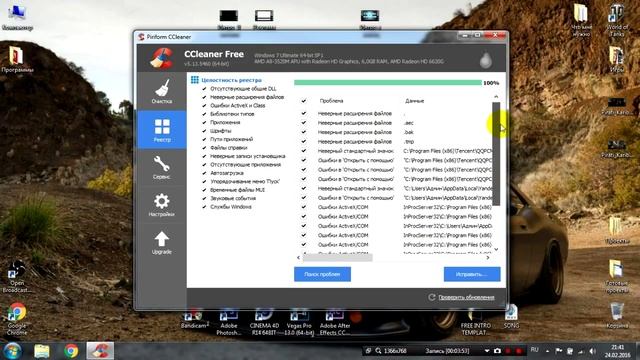Toggle Библиотеки типов checkbox
The height and width of the screenshot is (360, 640).
tap(204, 114)
